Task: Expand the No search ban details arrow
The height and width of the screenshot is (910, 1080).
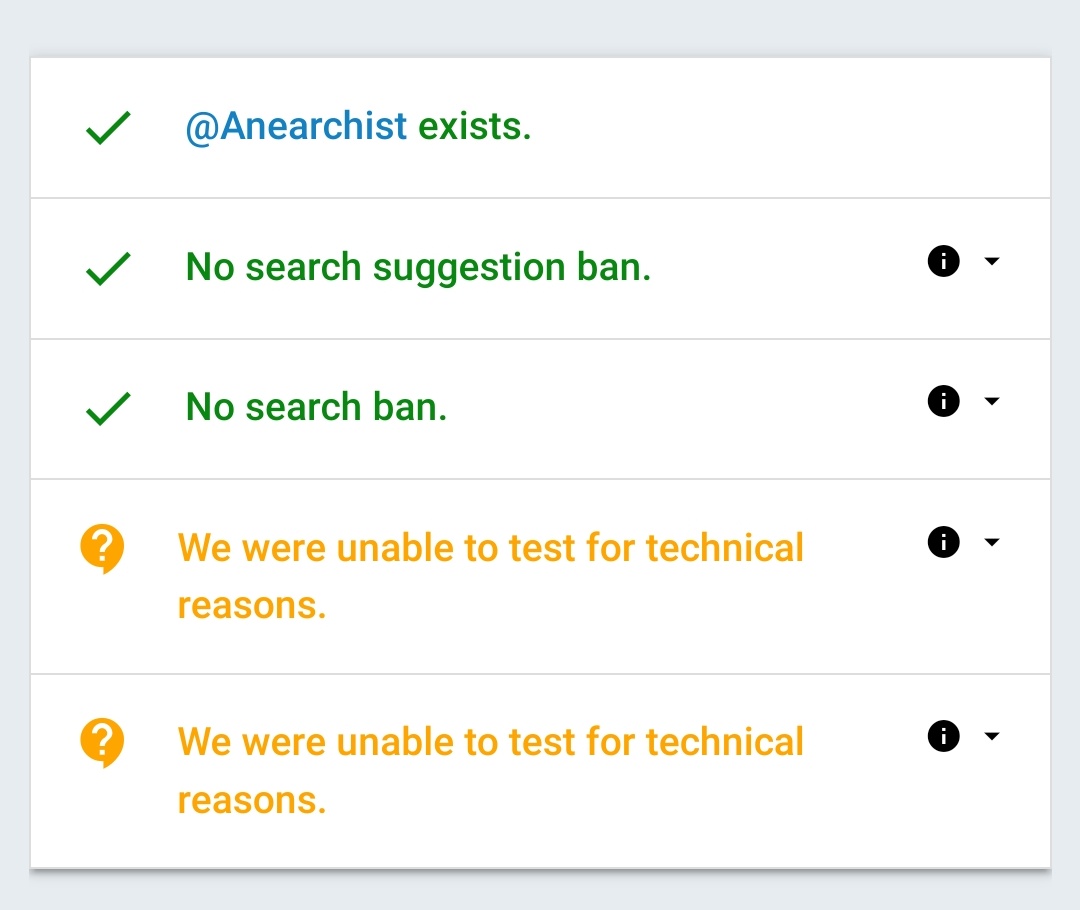Action: [x=992, y=402]
